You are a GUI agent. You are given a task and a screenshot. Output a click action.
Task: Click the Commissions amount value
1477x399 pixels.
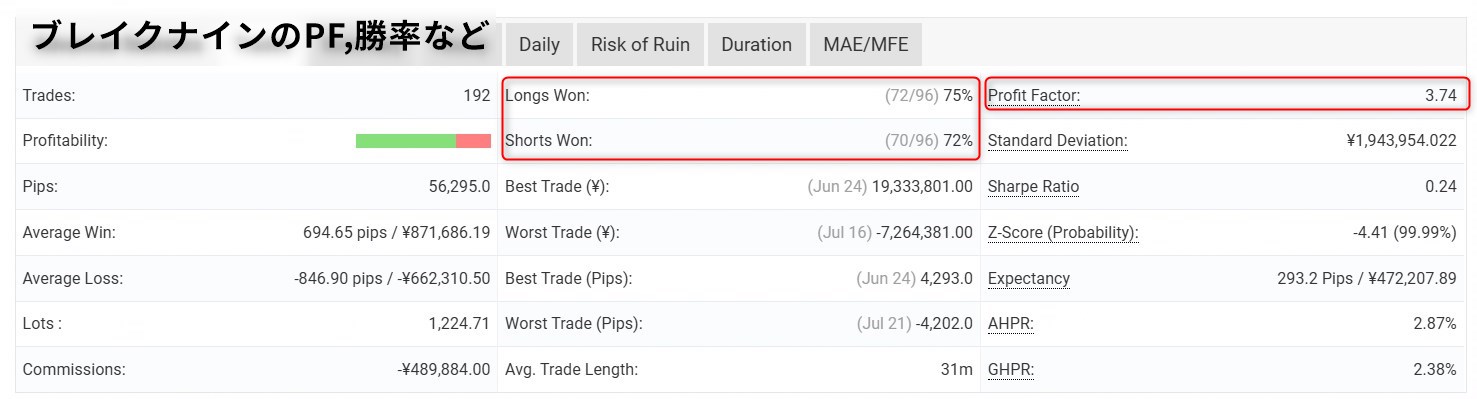click(444, 370)
